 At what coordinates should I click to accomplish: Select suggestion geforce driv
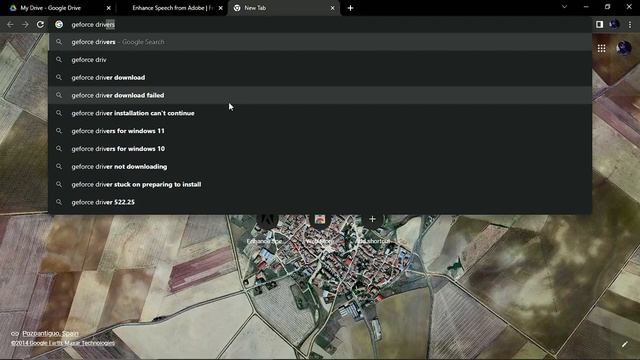coord(320,60)
